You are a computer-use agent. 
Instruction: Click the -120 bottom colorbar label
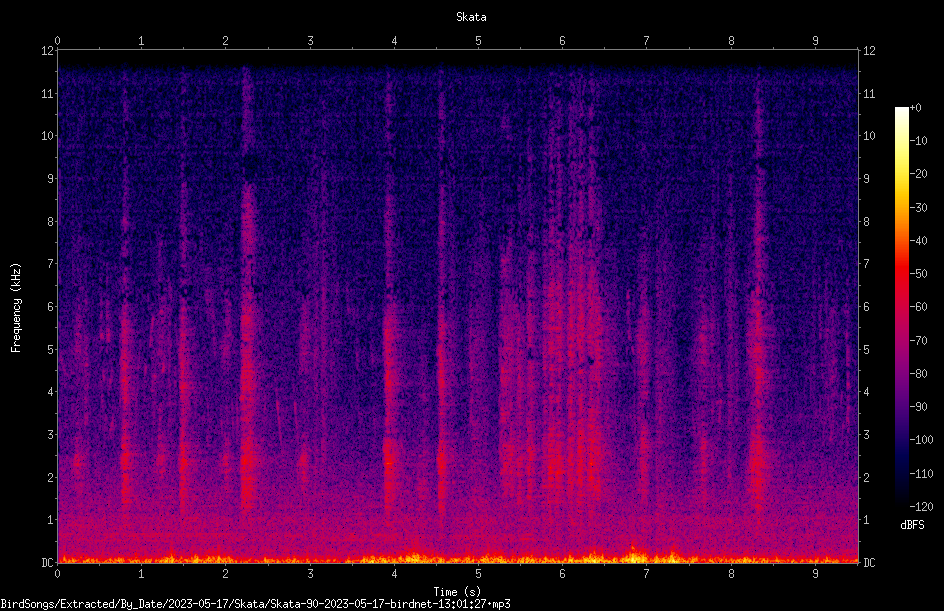(921, 507)
